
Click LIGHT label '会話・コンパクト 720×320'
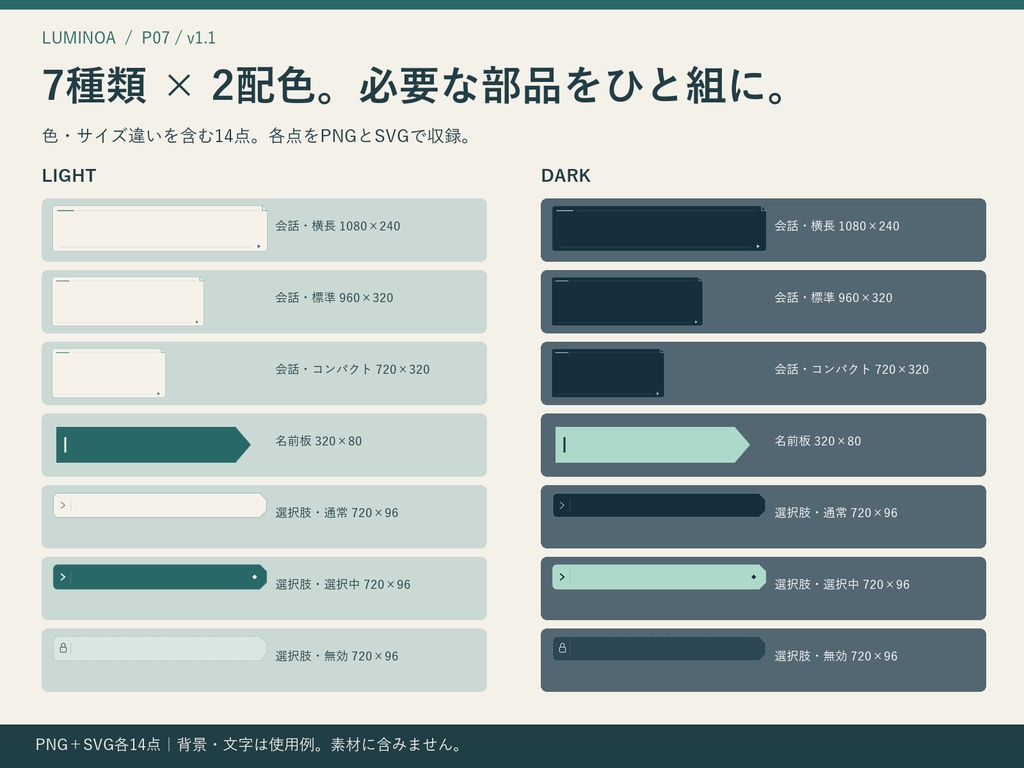[x=353, y=370]
